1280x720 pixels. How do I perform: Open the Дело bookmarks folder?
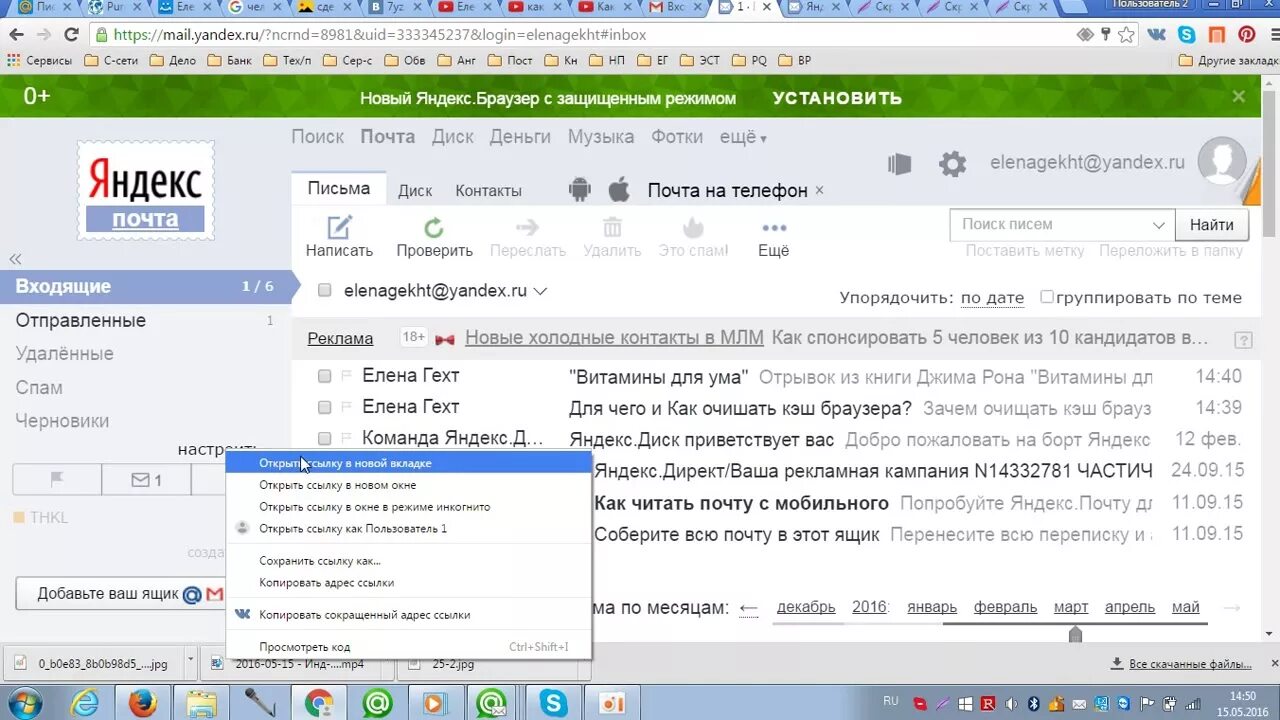pyautogui.click(x=173, y=60)
